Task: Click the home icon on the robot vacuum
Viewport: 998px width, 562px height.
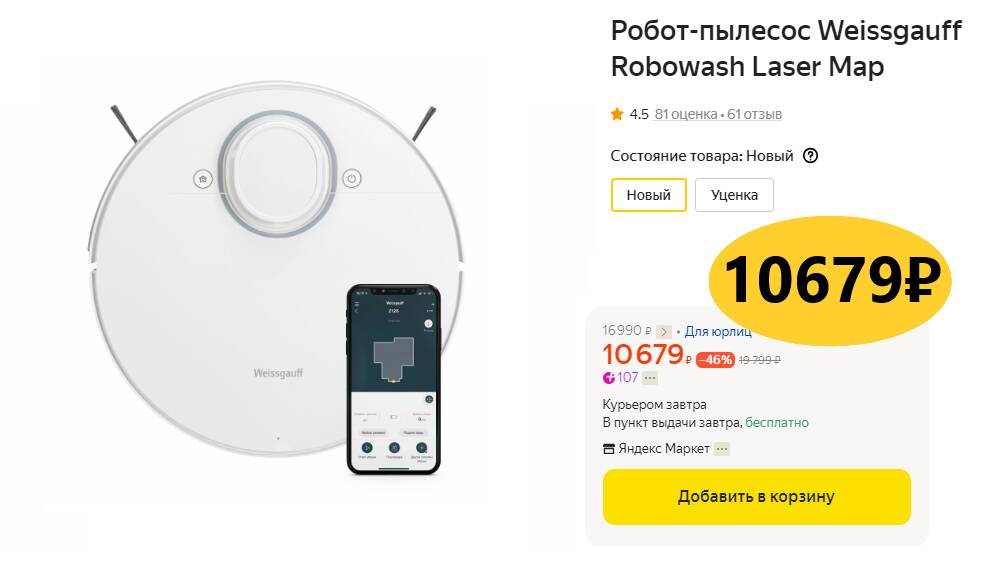Action: [x=203, y=179]
